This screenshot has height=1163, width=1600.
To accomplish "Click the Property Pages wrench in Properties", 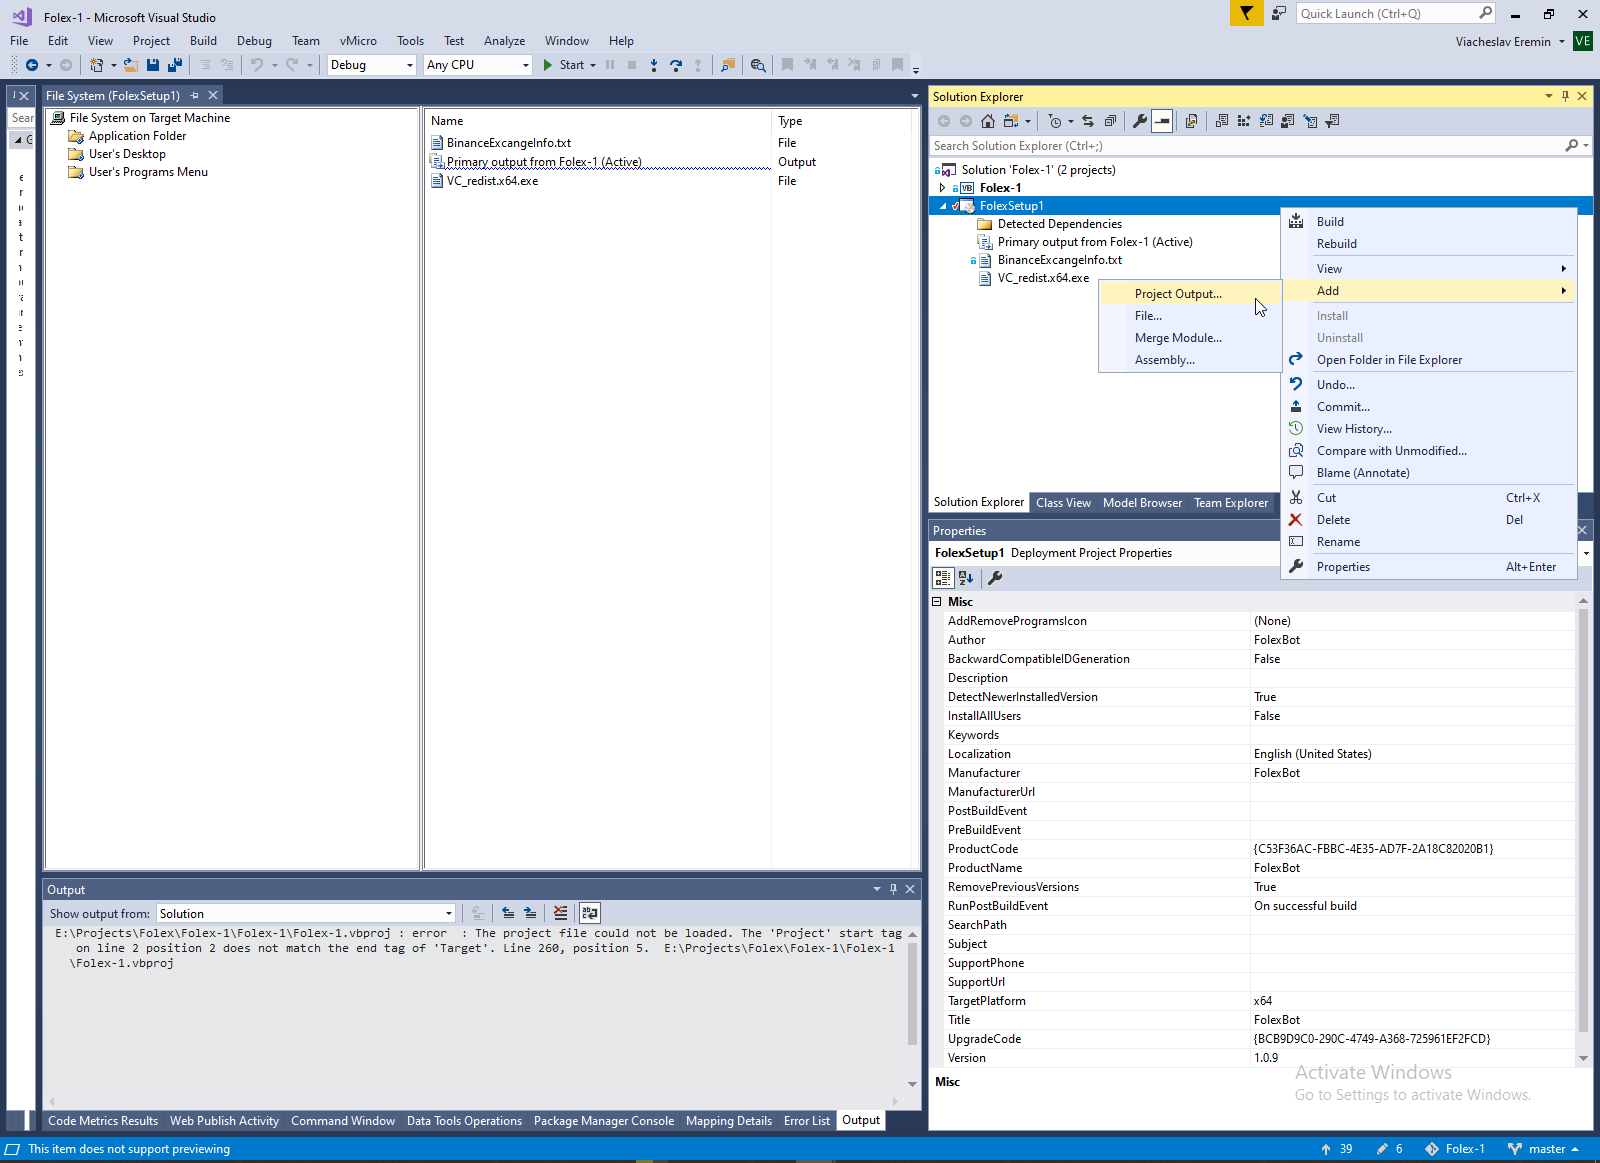I will (995, 578).
